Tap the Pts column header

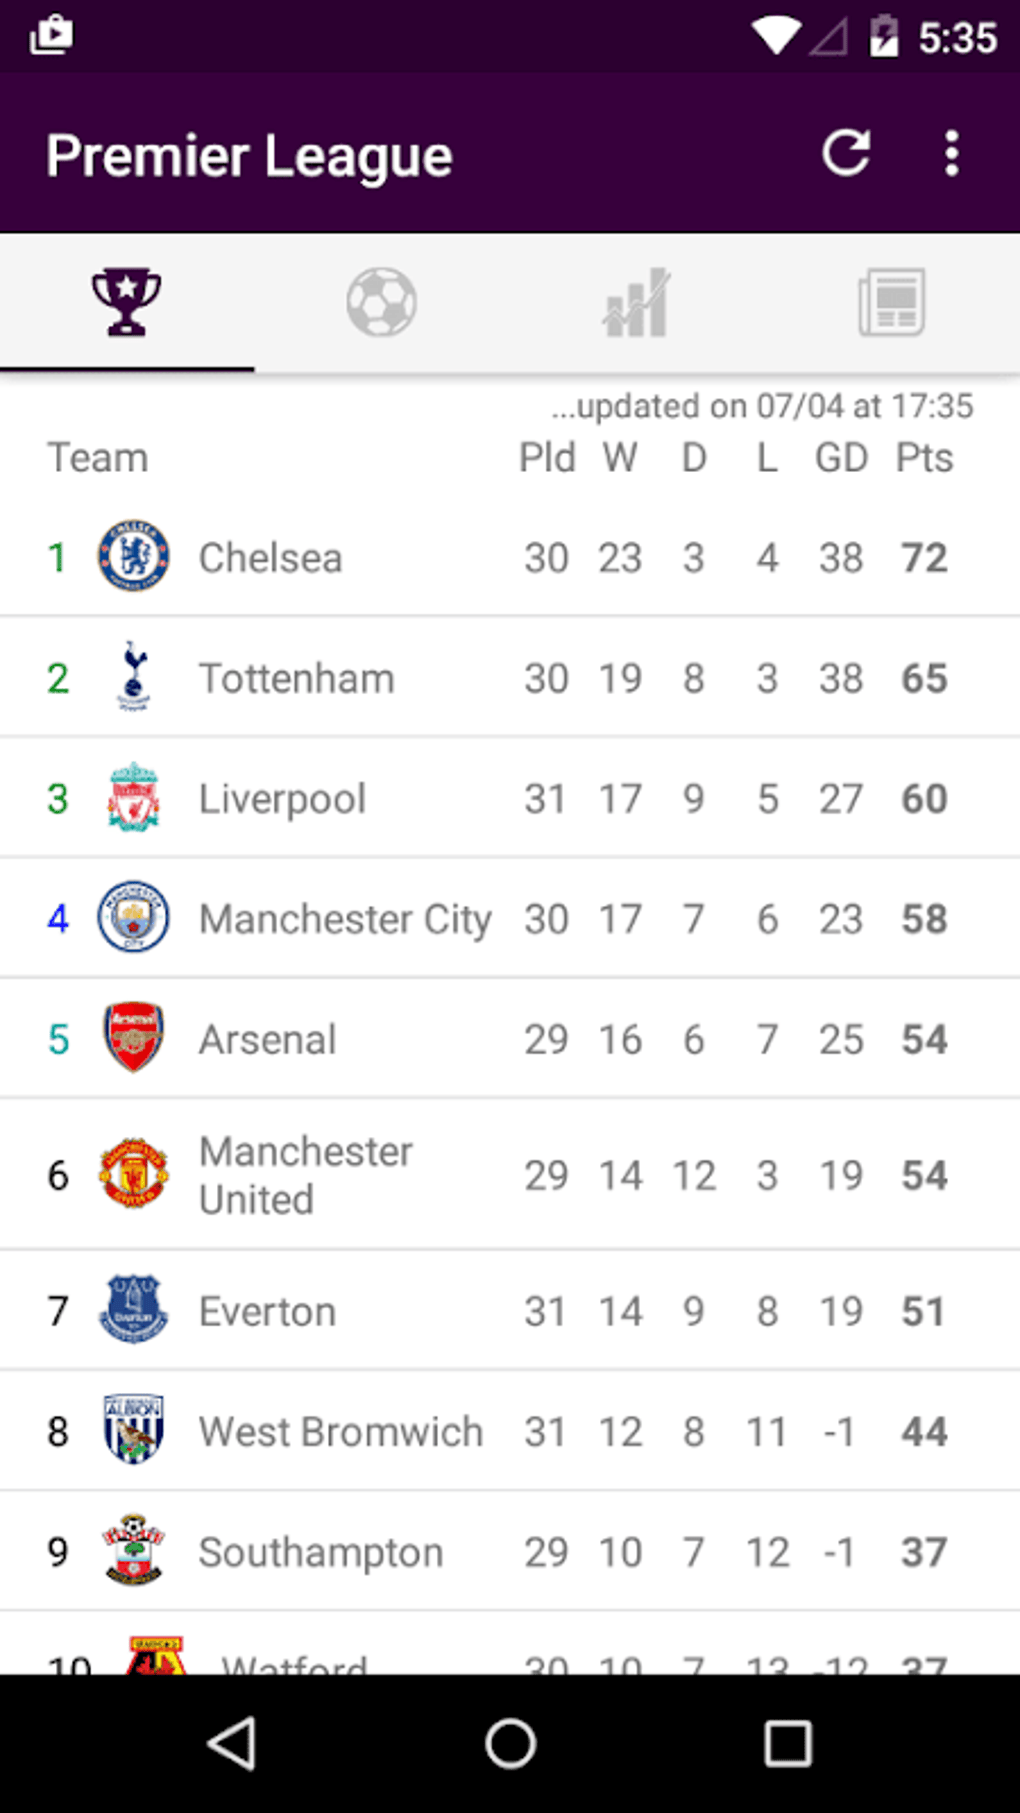tap(923, 458)
